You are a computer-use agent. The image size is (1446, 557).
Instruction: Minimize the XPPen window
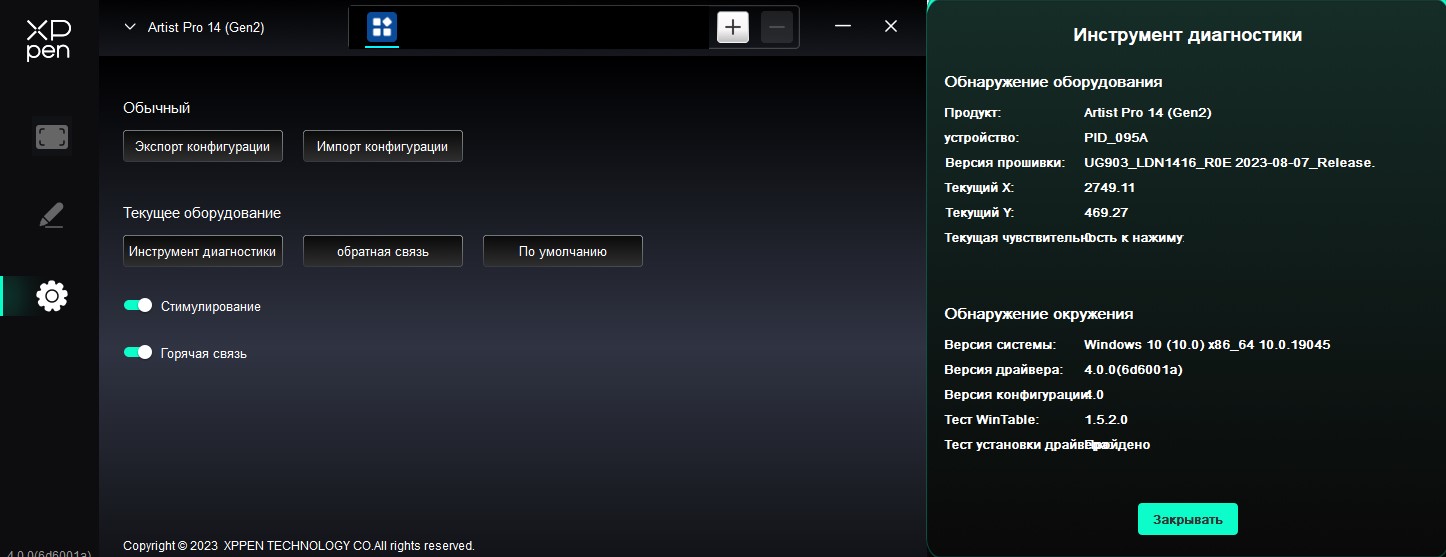843,27
